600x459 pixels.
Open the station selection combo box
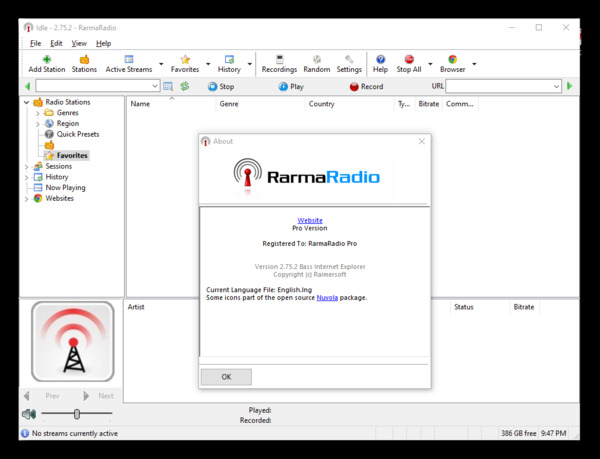coord(98,86)
